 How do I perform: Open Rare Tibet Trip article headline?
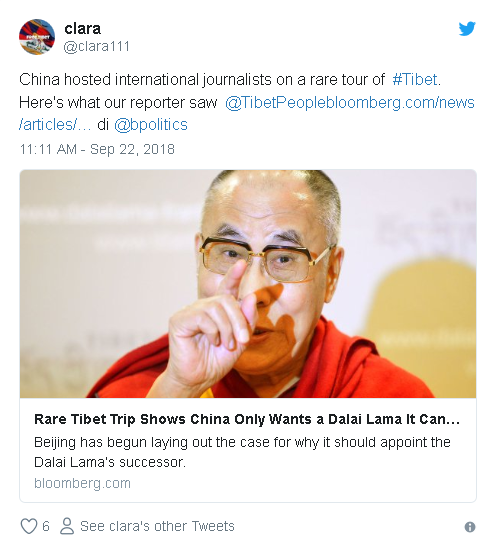pyautogui.click(x=247, y=419)
